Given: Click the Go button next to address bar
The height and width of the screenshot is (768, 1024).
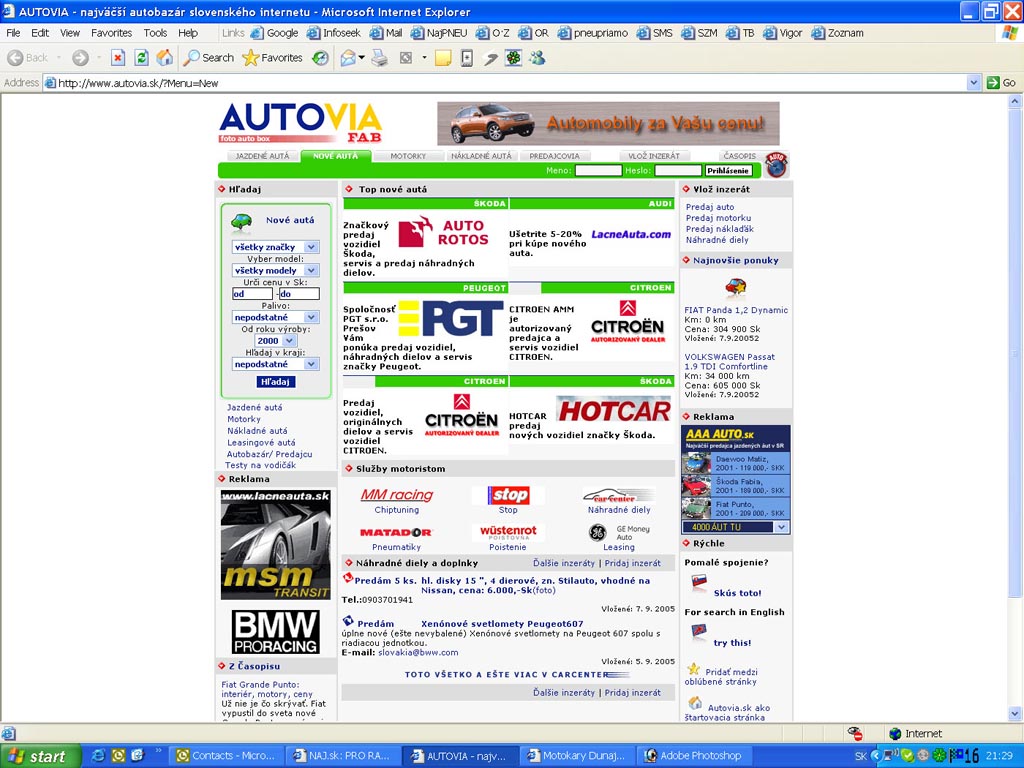Looking at the screenshot, I should tap(1002, 83).
